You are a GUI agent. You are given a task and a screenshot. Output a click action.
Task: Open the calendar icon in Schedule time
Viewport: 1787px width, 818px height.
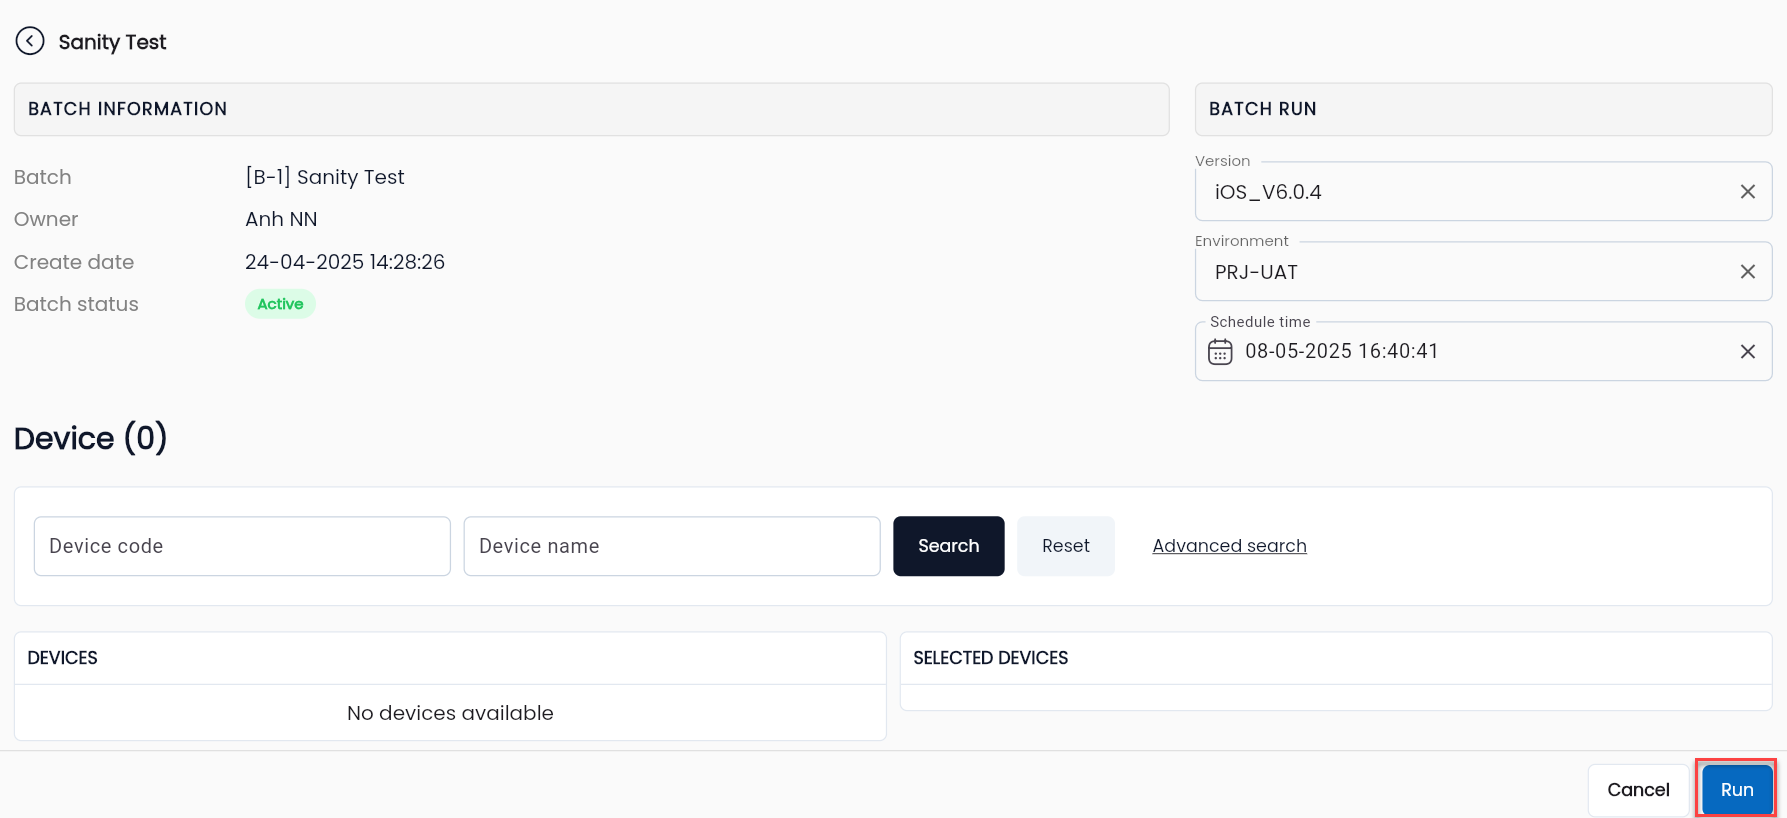pyautogui.click(x=1220, y=352)
